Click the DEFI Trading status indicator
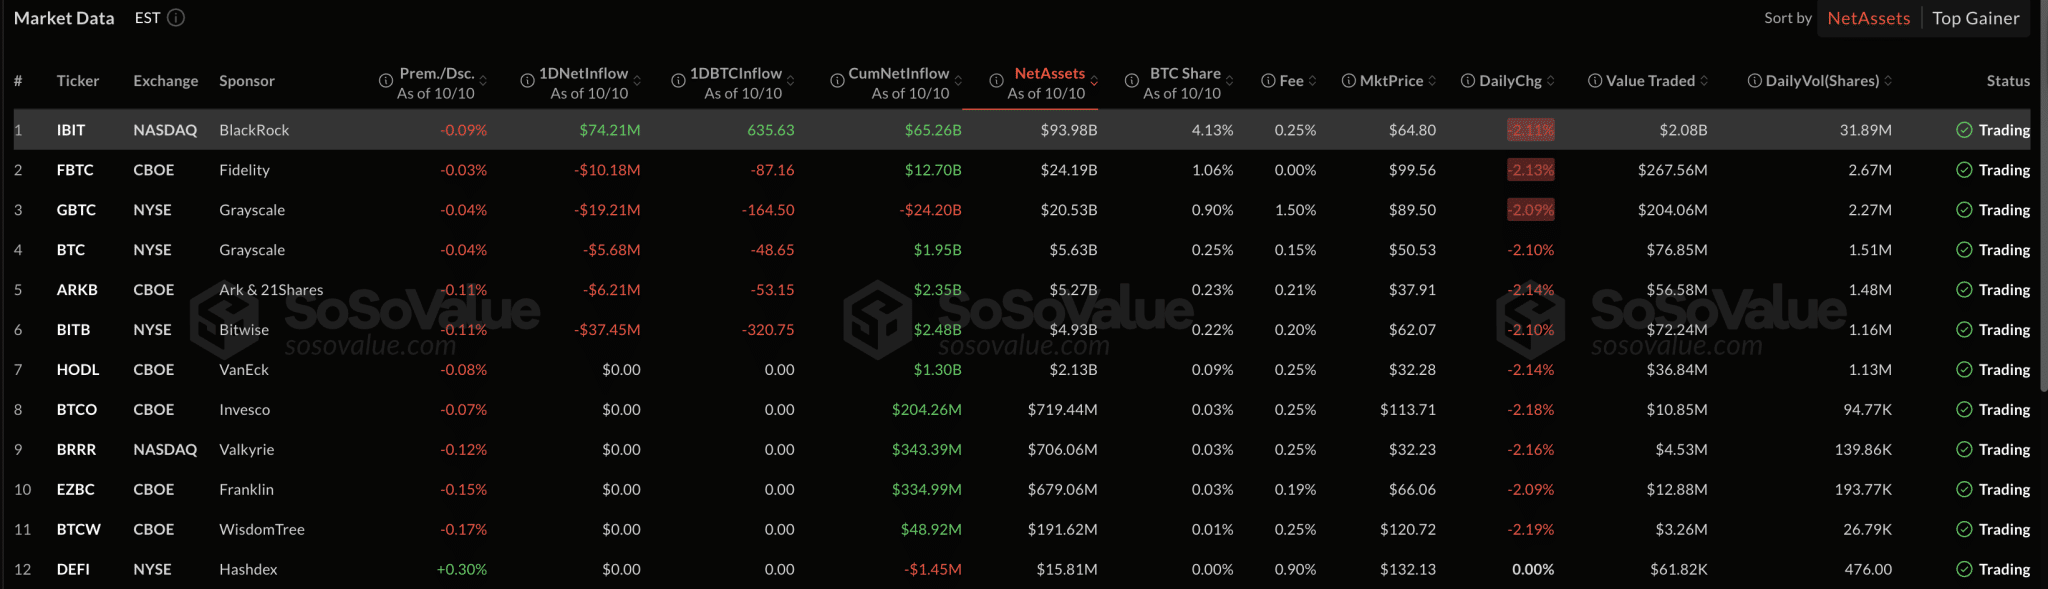Viewport: 2048px width, 589px height. [1993, 569]
